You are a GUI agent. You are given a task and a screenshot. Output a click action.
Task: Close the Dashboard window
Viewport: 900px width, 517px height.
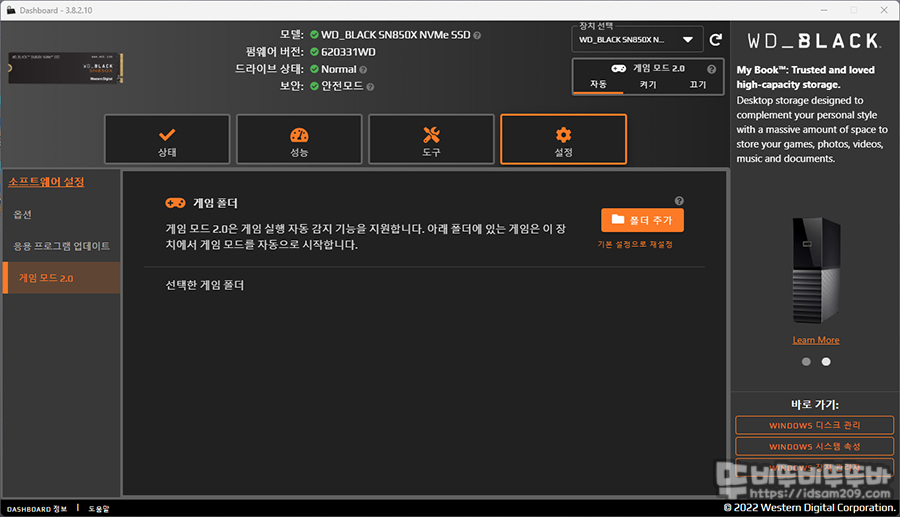point(884,10)
